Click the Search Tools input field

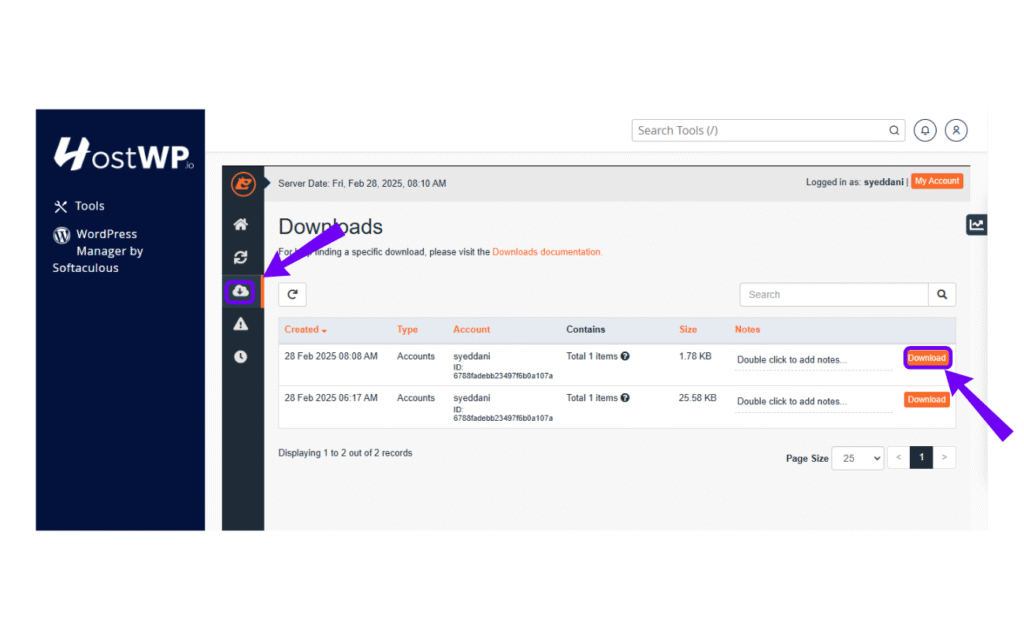point(760,130)
